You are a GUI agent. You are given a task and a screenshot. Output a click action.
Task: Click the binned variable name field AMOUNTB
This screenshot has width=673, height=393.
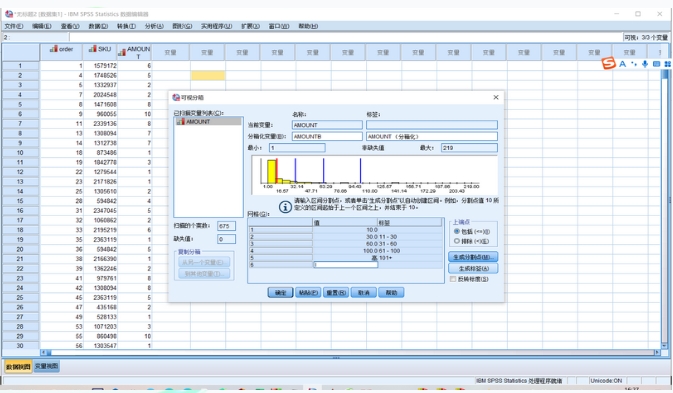click(x=327, y=136)
